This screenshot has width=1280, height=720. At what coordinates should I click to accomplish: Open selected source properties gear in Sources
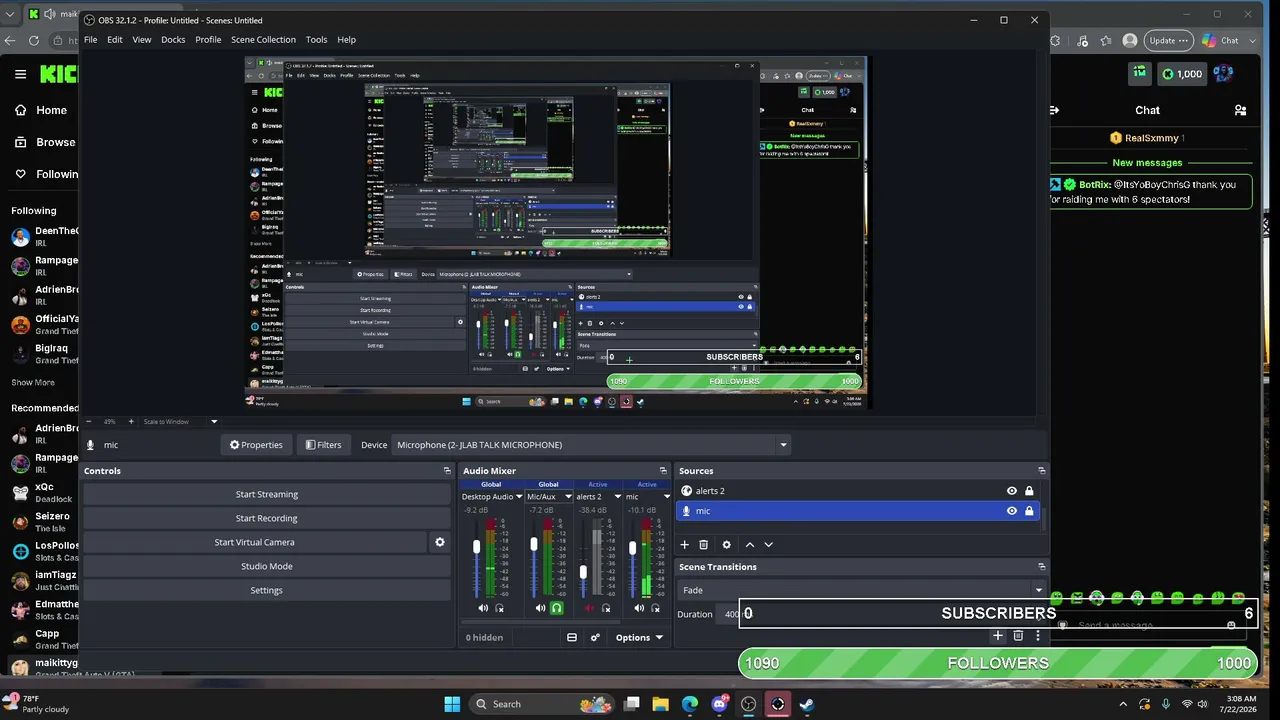727,545
